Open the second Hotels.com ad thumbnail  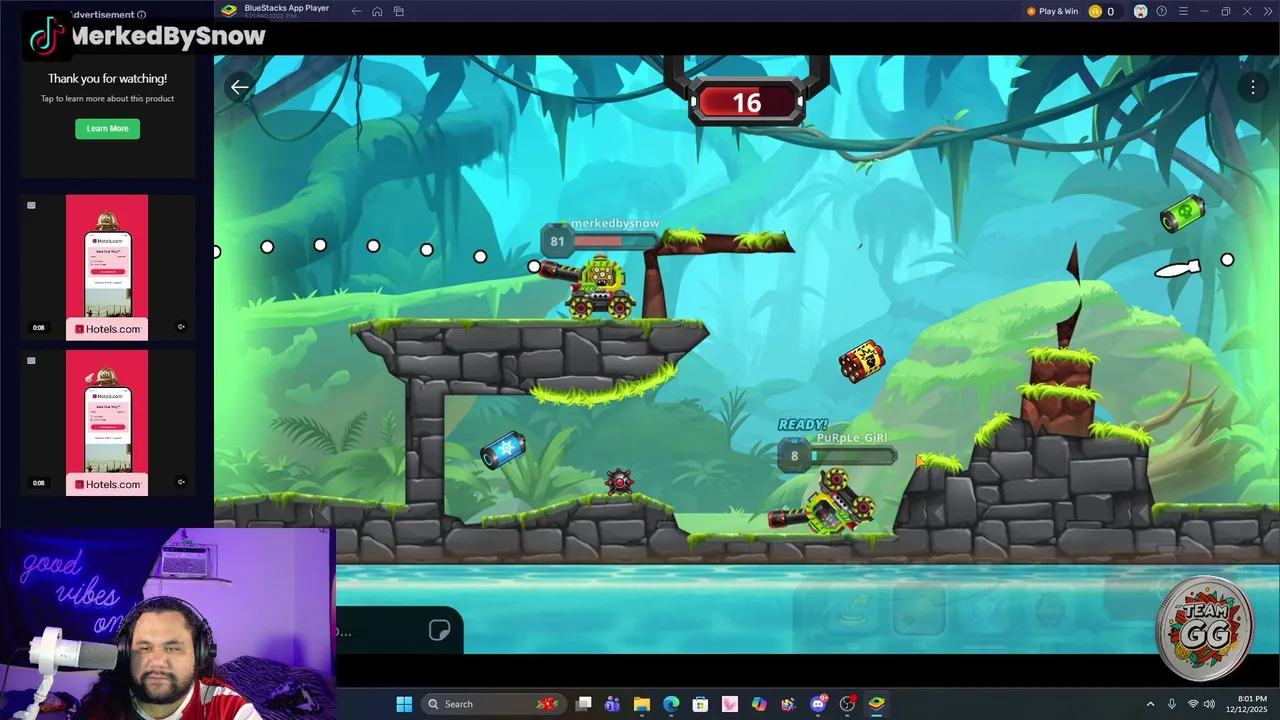click(107, 423)
